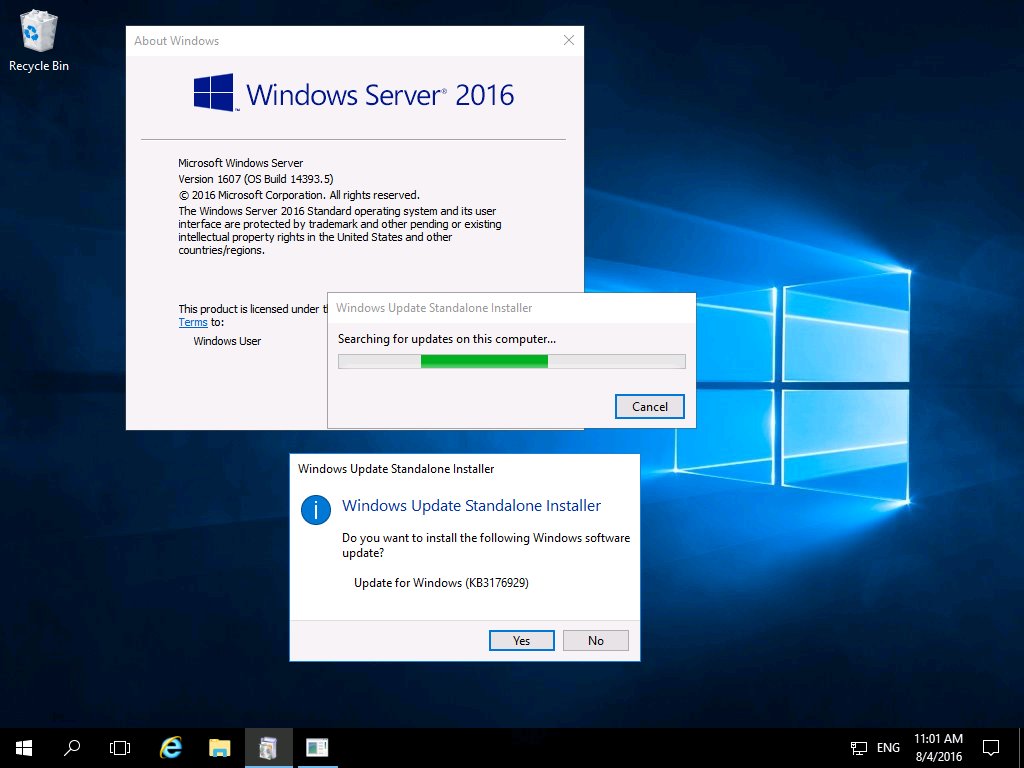1024x768 pixels.
Task: Click the update search progress bar
Action: tap(511, 361)
